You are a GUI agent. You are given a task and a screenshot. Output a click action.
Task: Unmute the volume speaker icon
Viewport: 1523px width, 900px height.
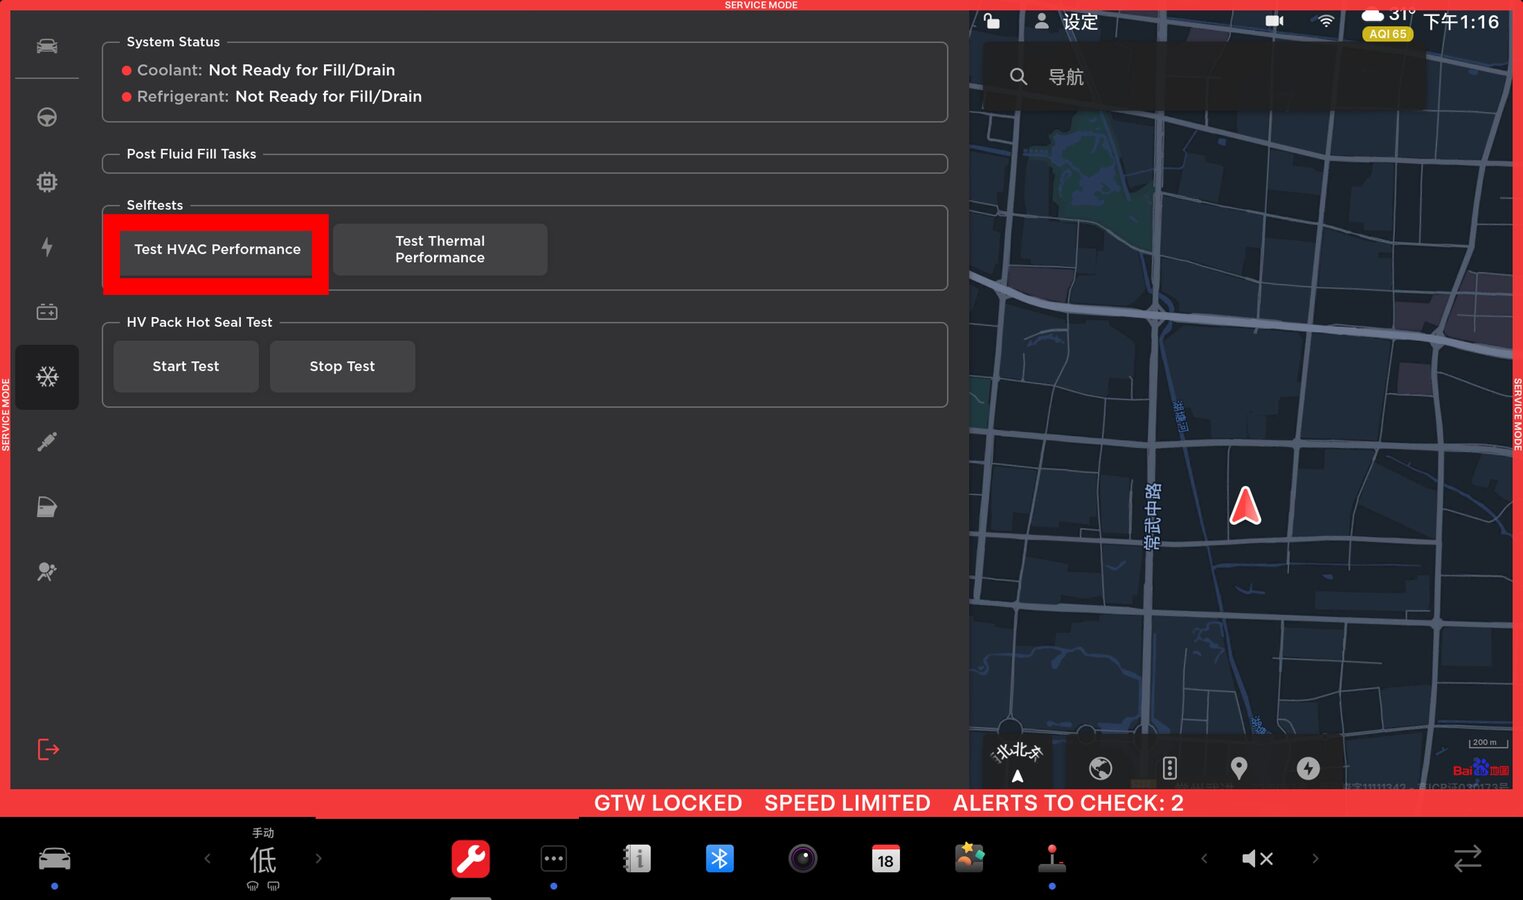click(x=1257, y=859)
